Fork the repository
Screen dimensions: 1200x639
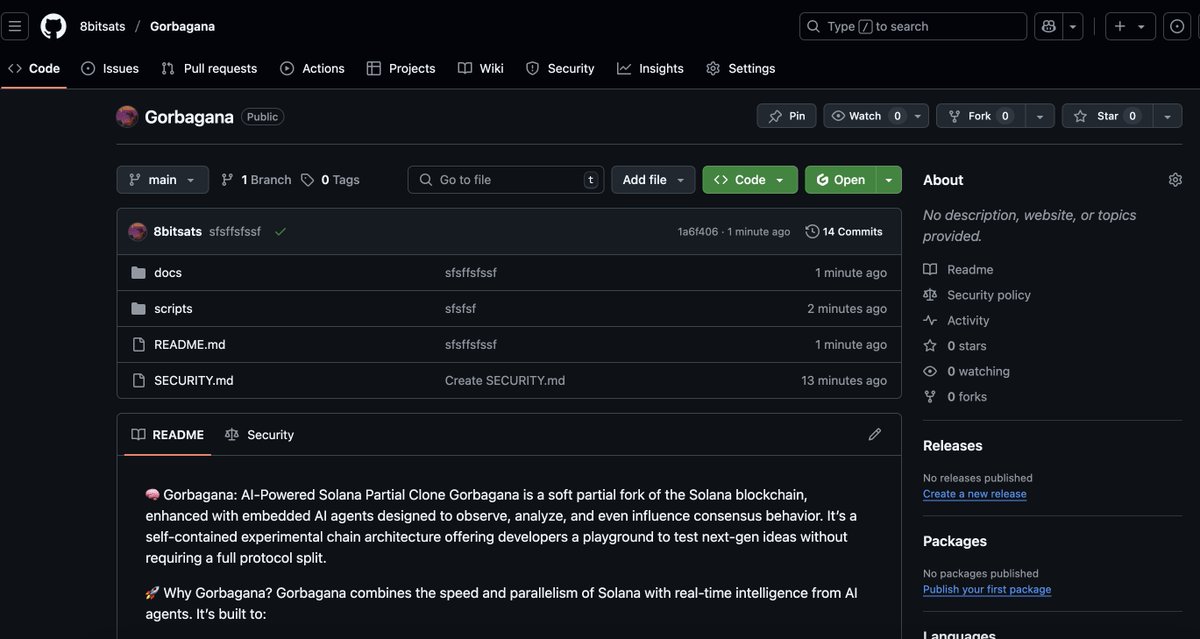click(x=979, y=116)
